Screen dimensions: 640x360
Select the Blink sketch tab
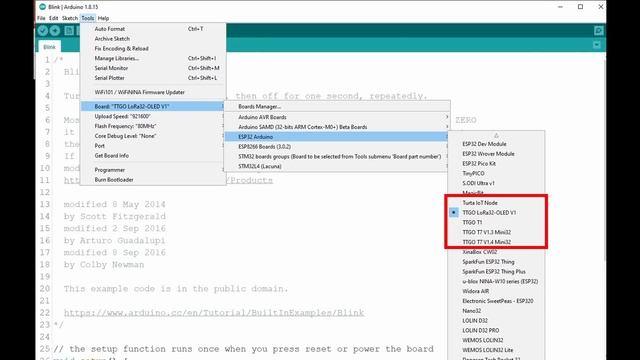pyautogui.click(x=49, y=47)
